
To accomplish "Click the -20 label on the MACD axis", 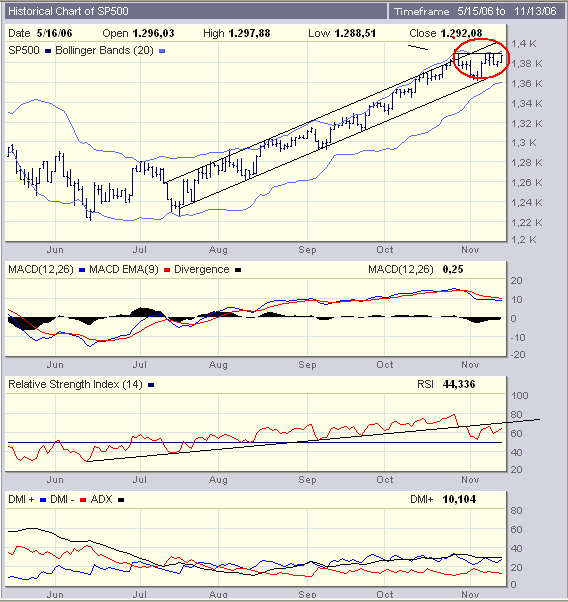I will [x=517, y=355].
